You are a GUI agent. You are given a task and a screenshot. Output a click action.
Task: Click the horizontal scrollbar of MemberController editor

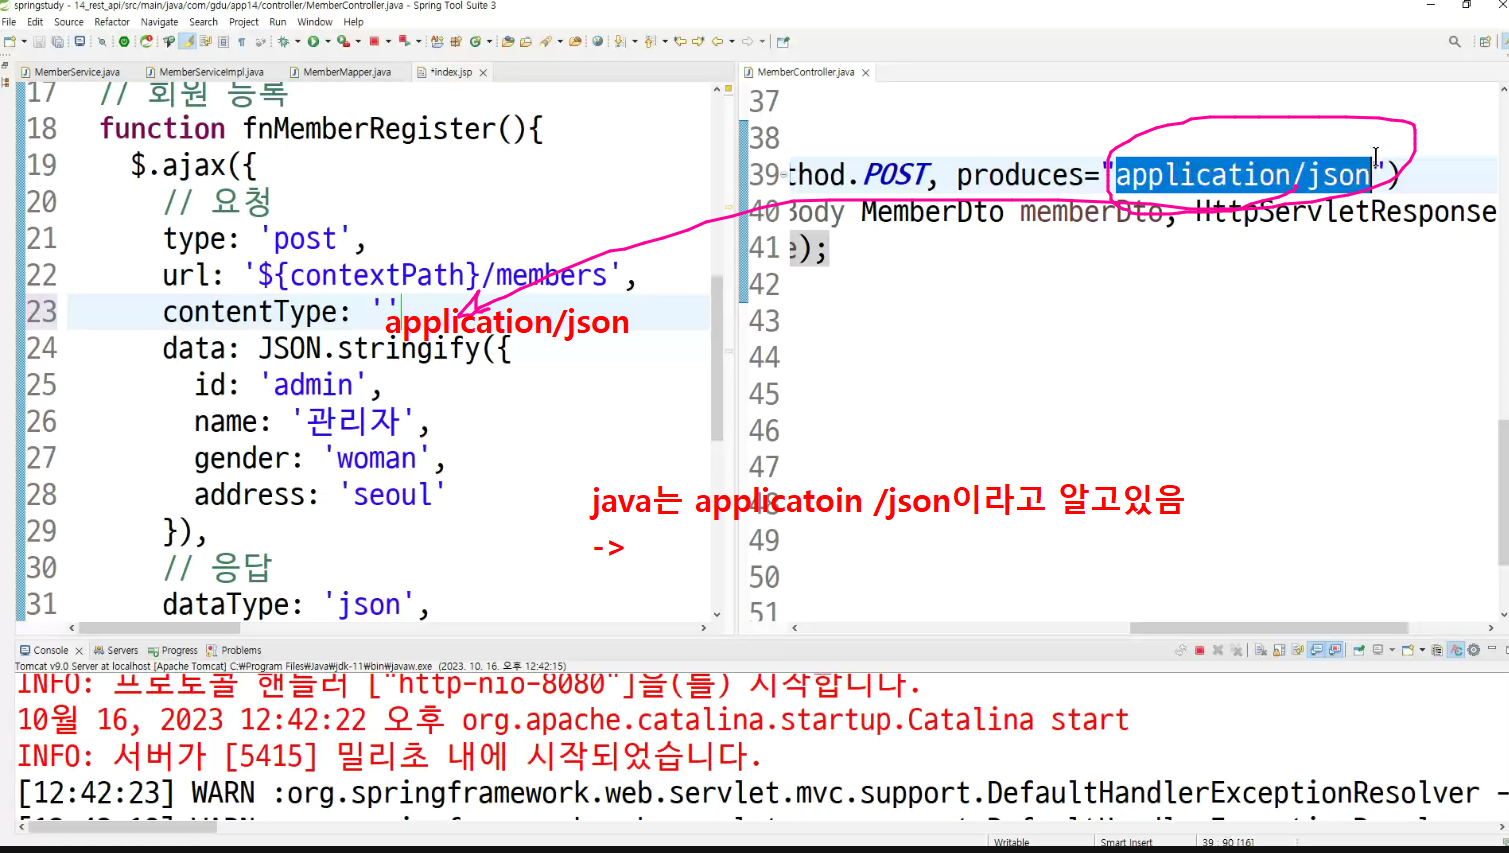point(1269,628)
